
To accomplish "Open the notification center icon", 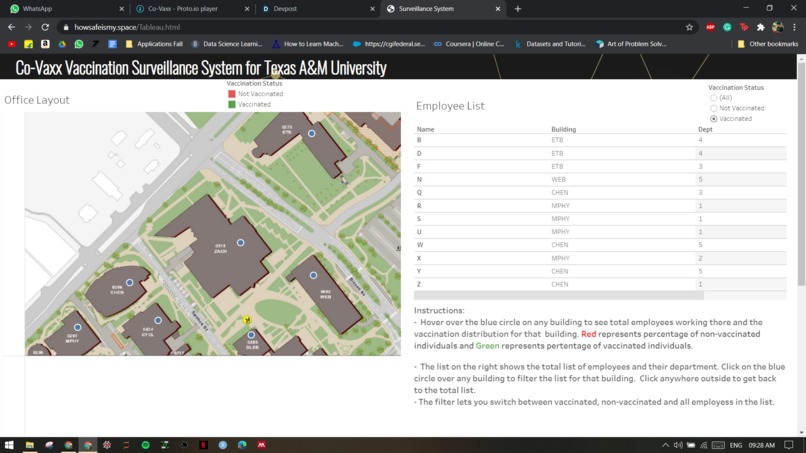I will pos(789,445).
